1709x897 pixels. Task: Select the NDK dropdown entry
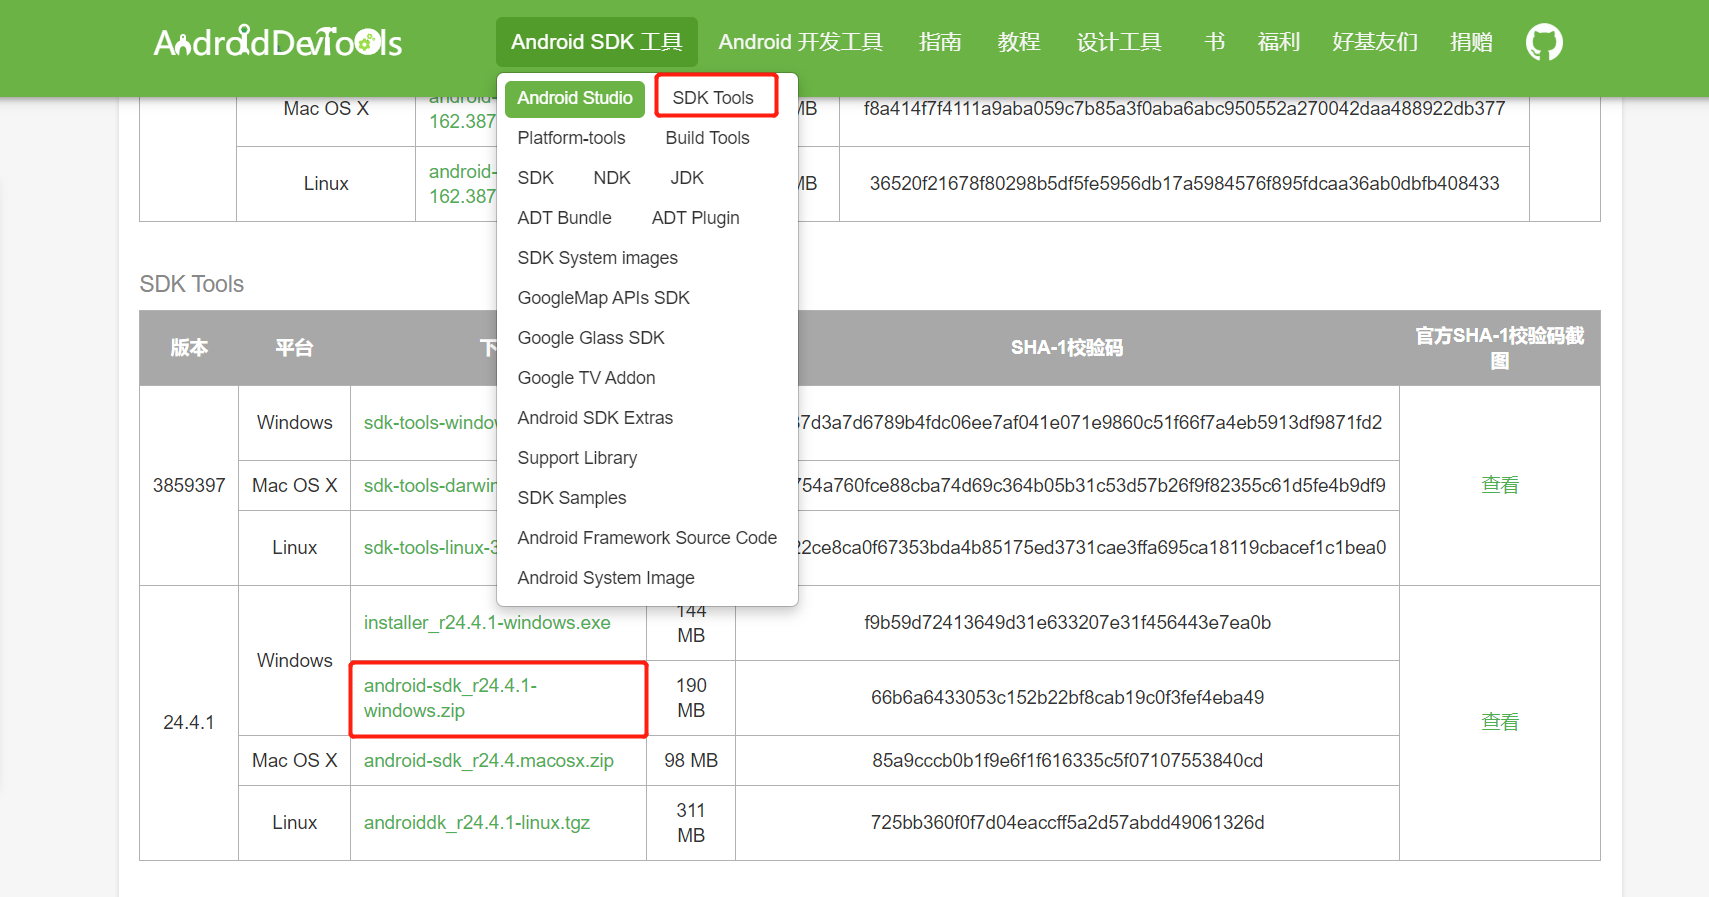612,178
